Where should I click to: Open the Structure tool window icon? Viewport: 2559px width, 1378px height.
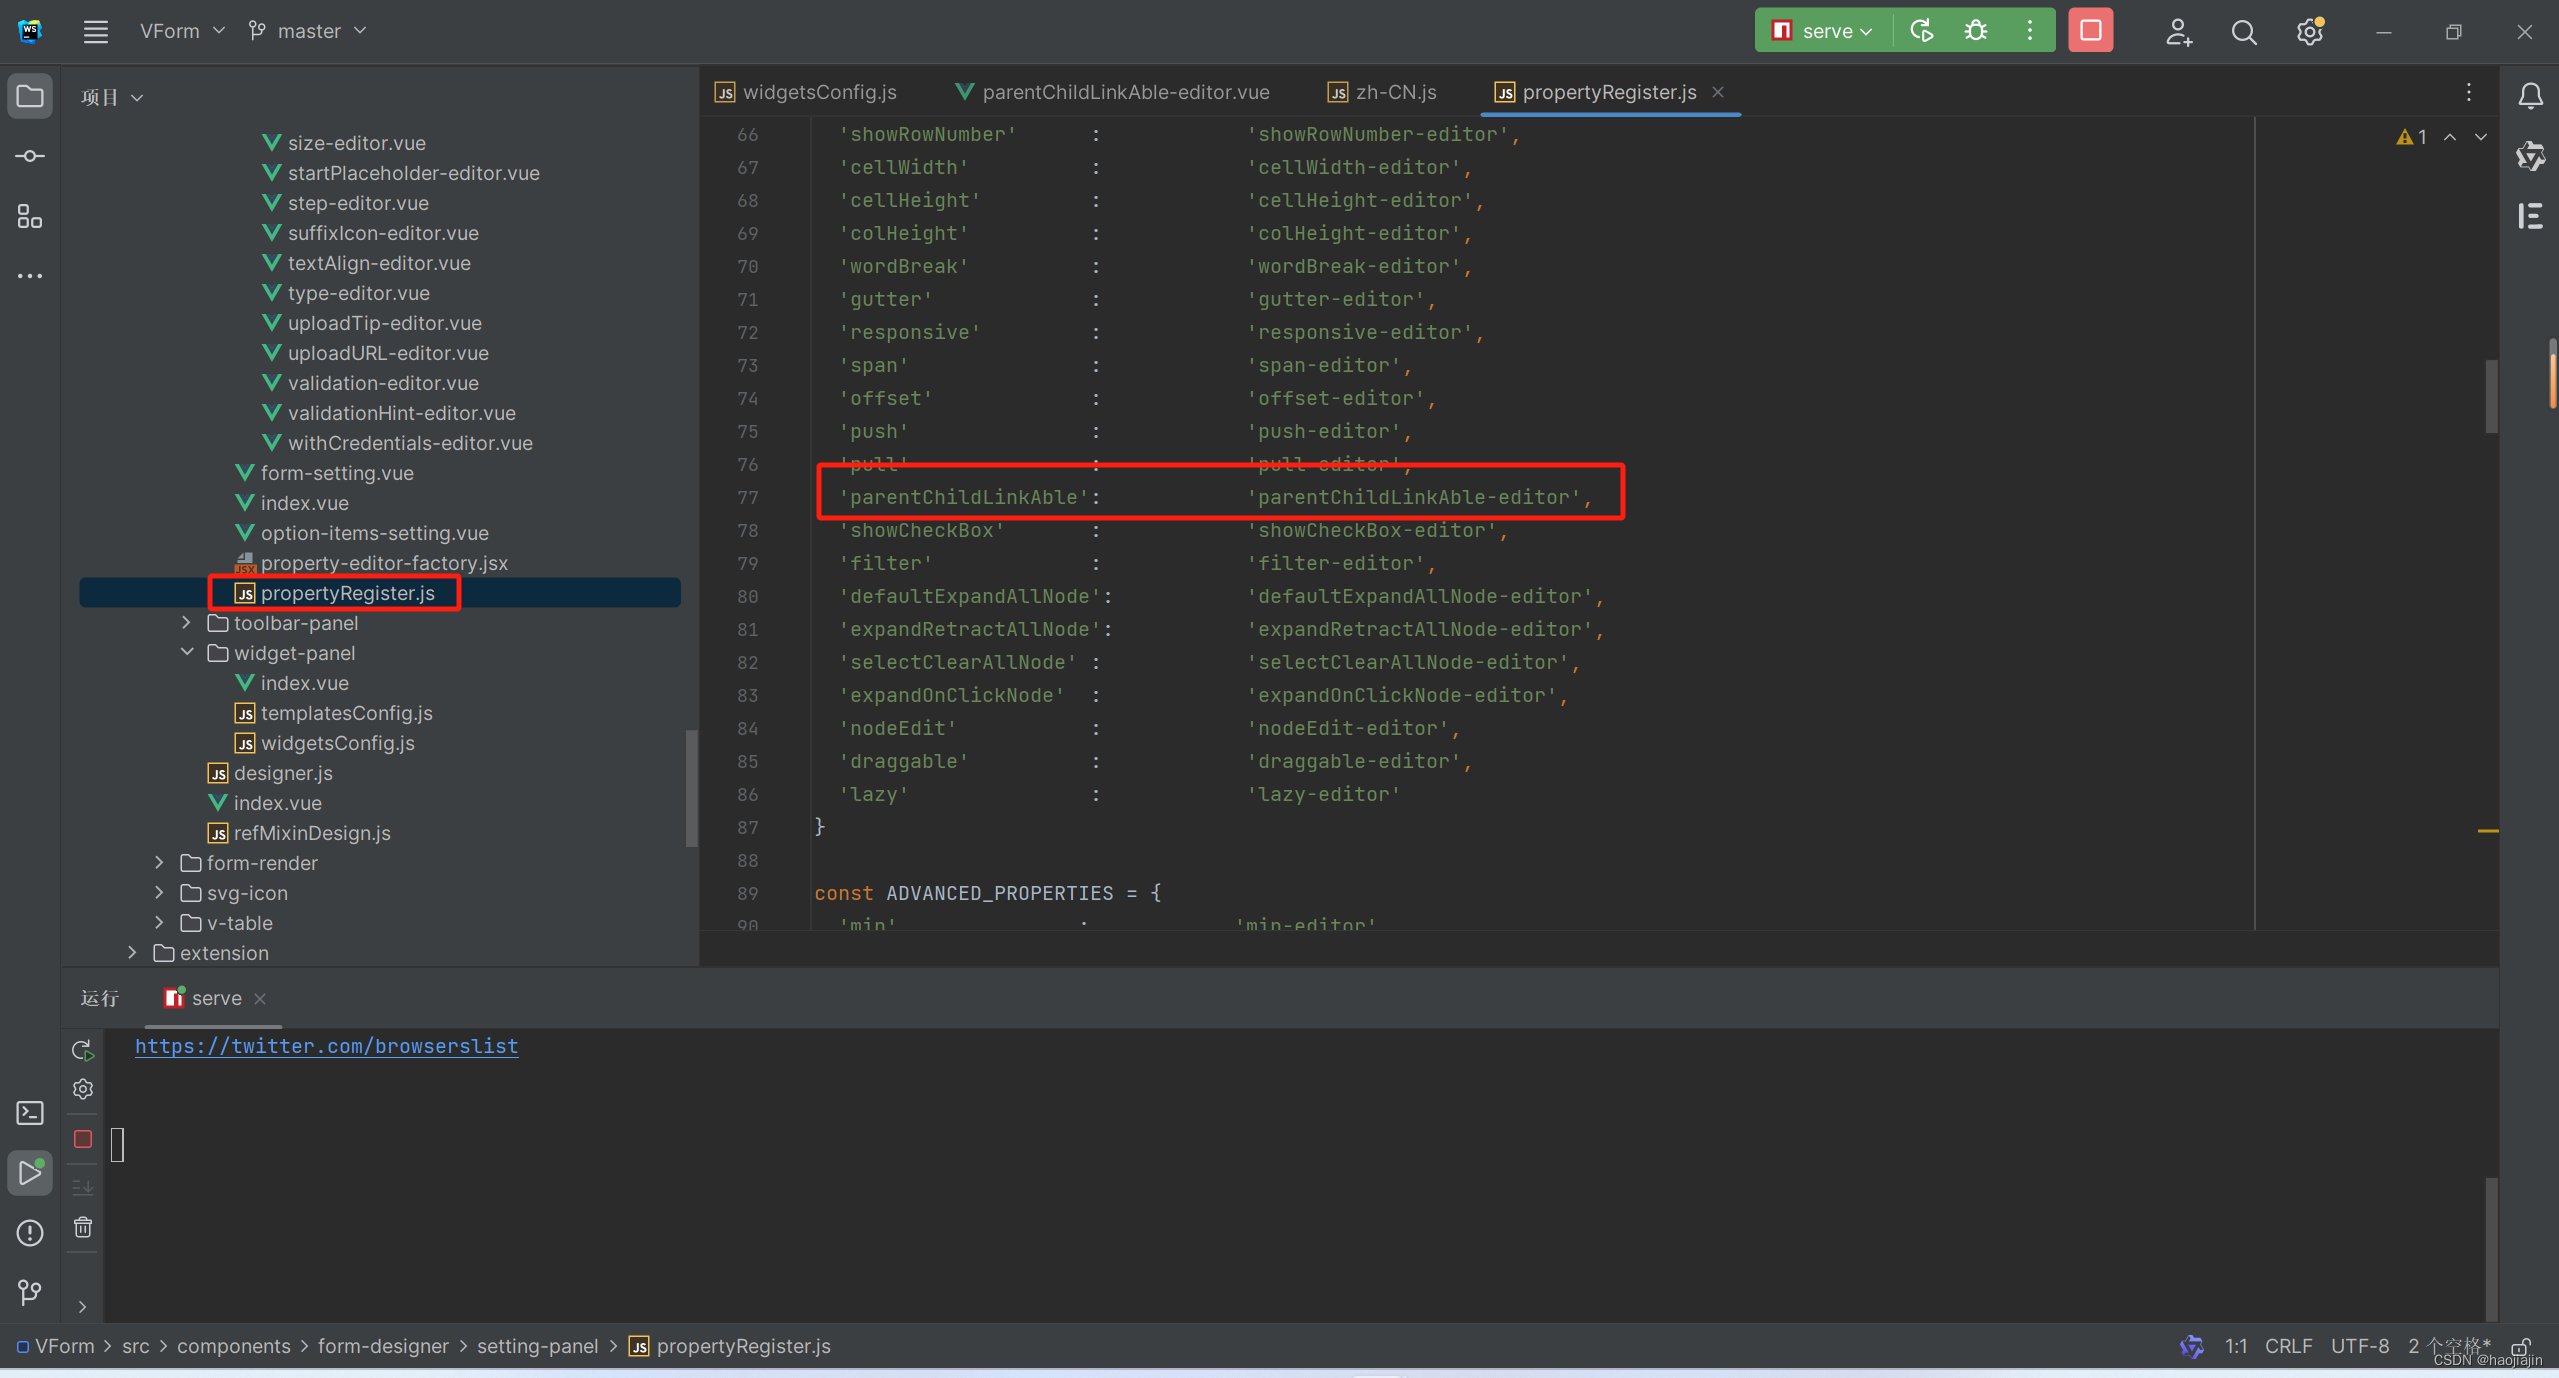pyautogui.click(x=30, y=216)
